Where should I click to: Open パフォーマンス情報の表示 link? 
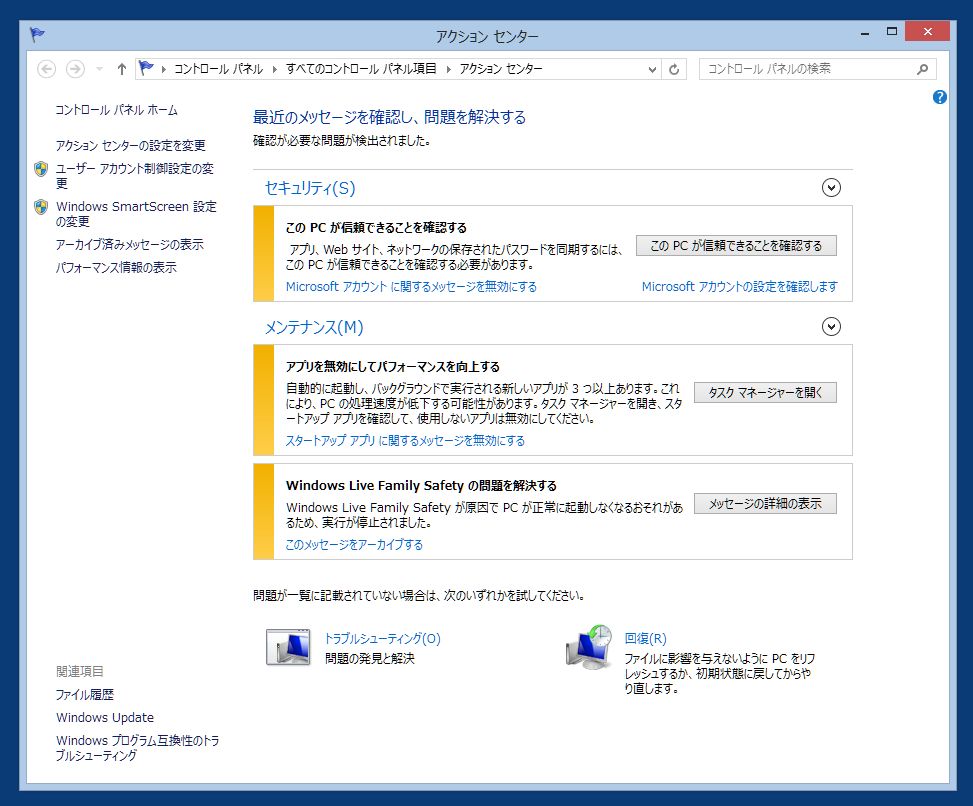click(116, 267)
